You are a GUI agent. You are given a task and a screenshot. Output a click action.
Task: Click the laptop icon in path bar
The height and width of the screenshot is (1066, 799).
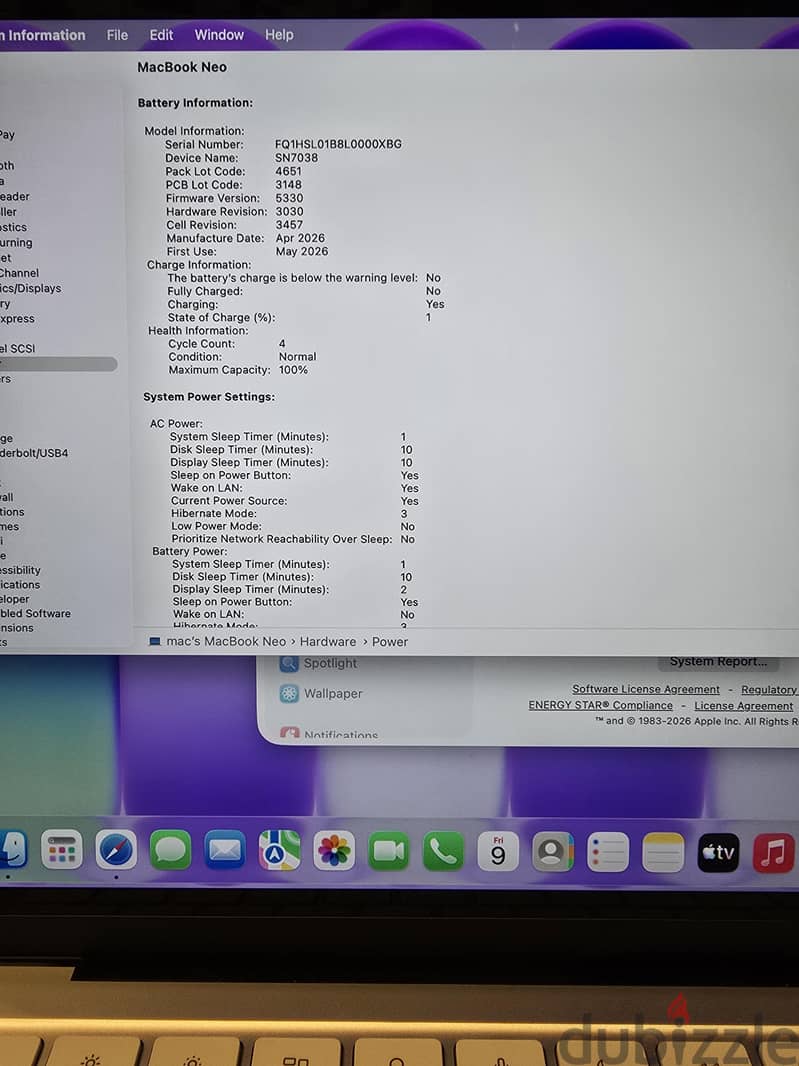click(154, 641)
